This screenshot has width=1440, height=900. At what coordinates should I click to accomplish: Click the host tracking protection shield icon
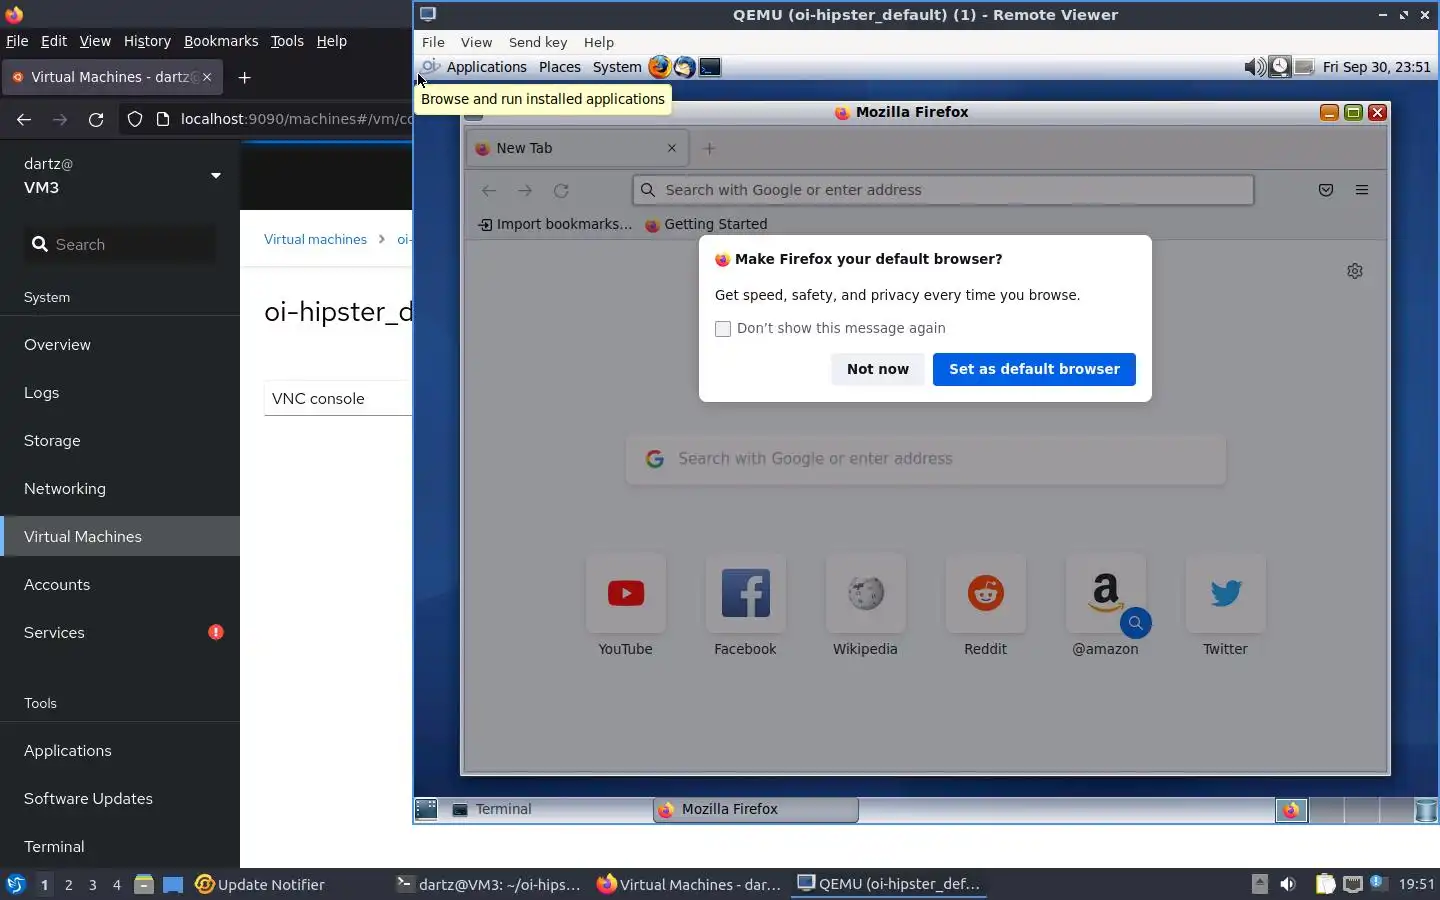pos(135,119)
